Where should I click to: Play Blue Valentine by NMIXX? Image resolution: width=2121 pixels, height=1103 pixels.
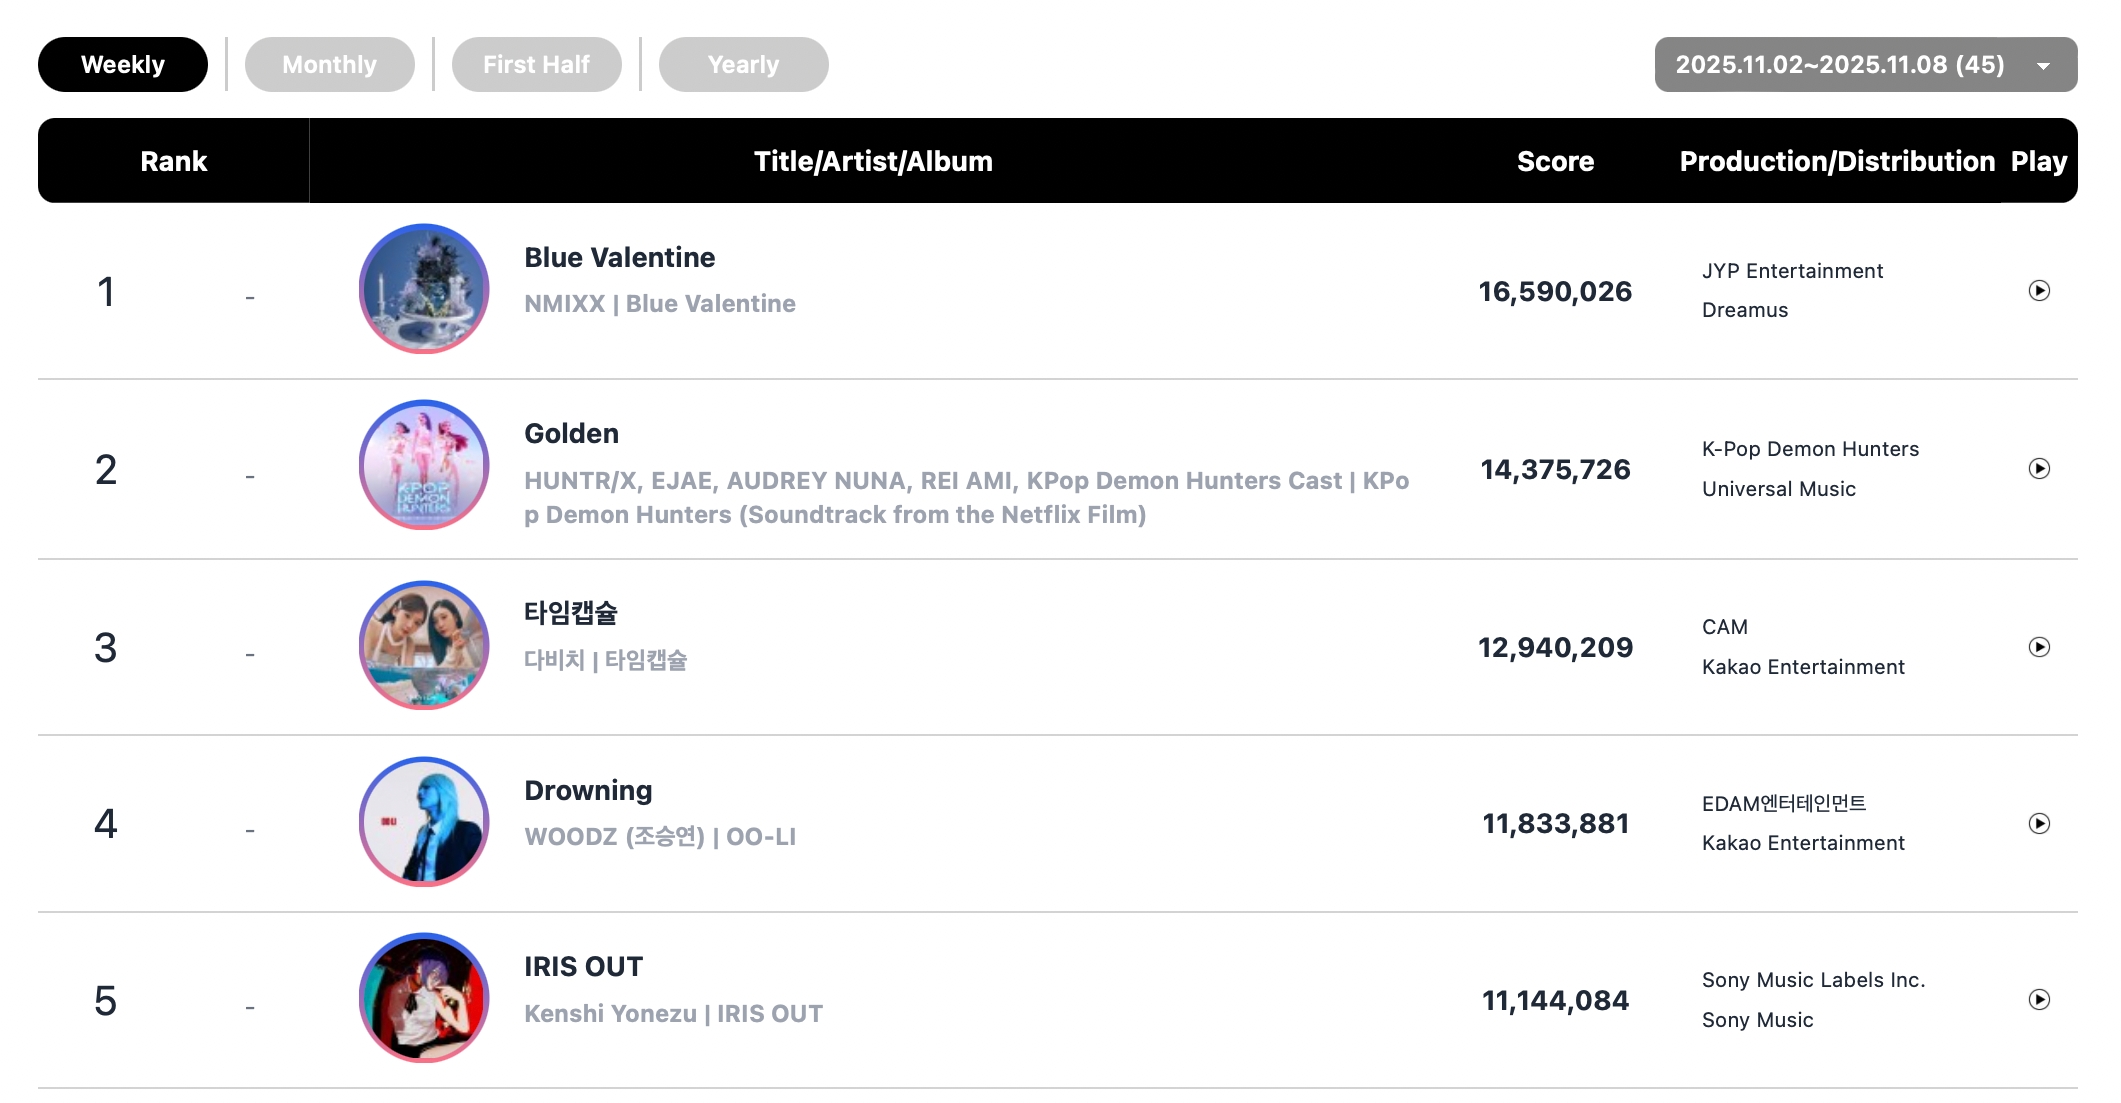click(x=2038, y=291)
